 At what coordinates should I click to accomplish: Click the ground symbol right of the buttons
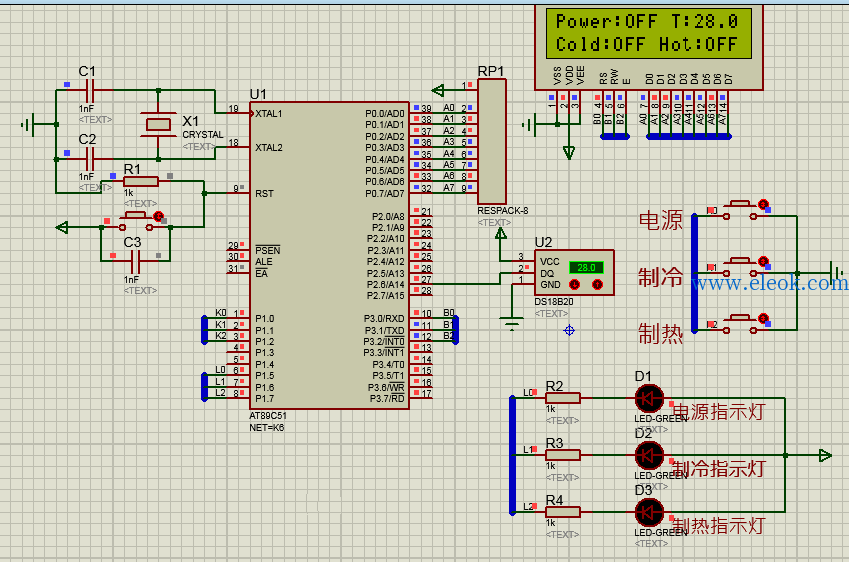[x=839, y=271]
